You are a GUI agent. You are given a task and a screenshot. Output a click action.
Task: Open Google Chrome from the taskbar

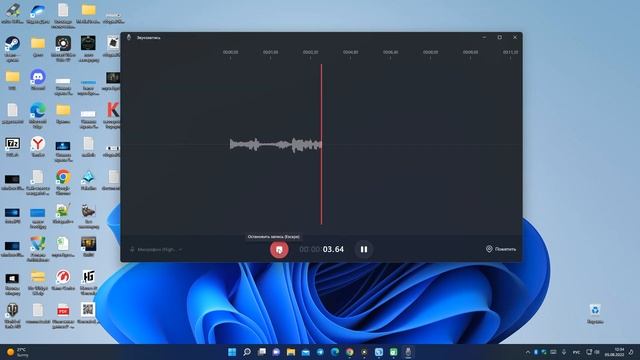tap(349, 352)
